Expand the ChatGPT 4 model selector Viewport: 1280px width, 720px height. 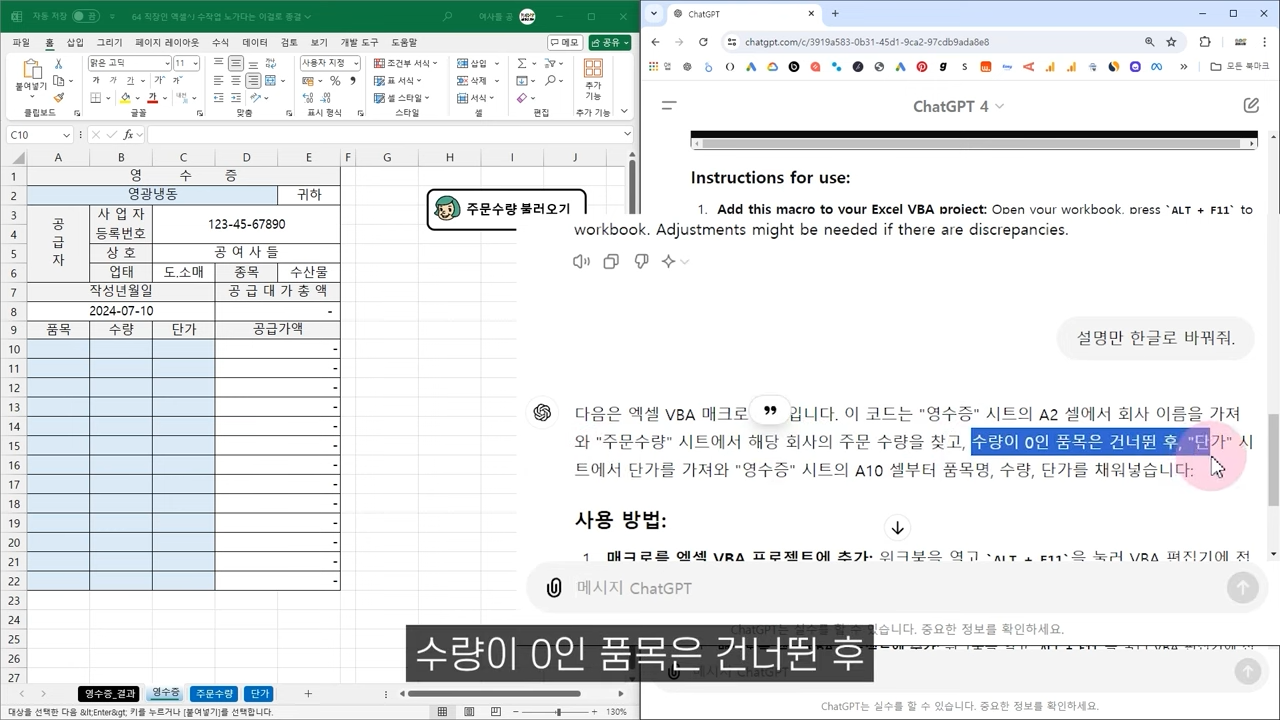tap(958, 106)
